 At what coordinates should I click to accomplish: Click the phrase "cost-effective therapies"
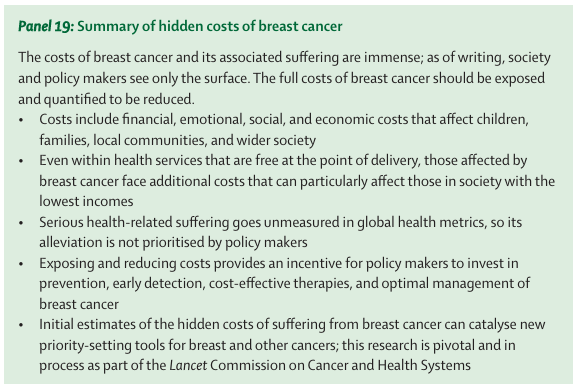(277, 283)
